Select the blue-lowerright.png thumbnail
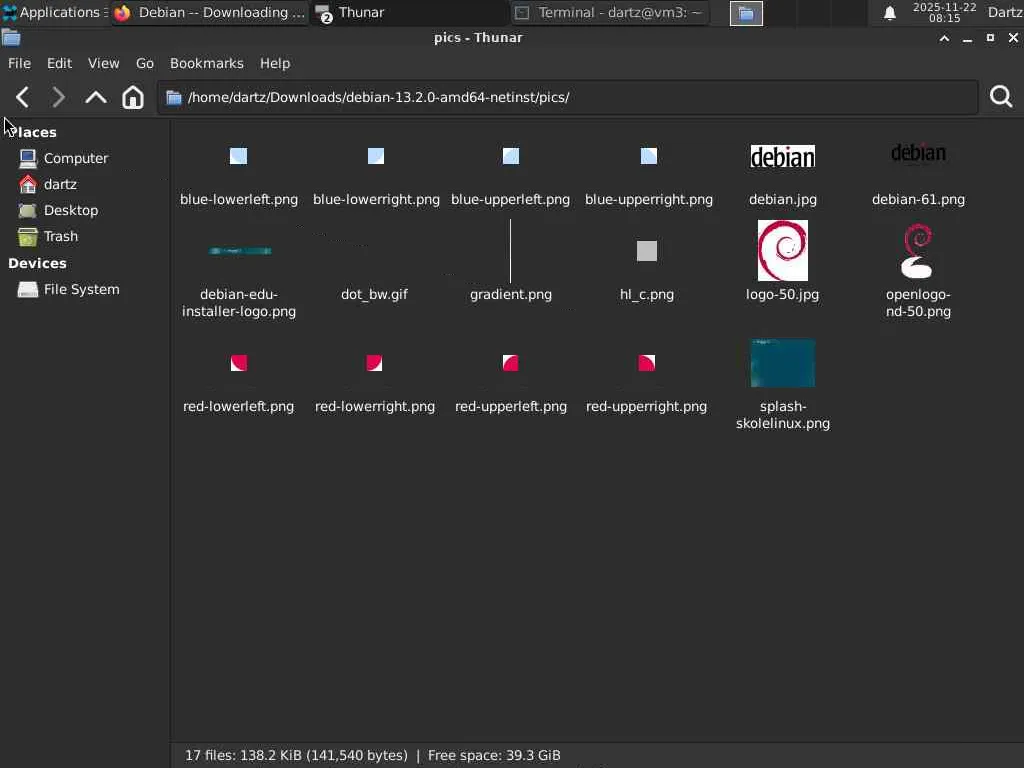This screenshot has height=768, width=1024. coord(376,156)
